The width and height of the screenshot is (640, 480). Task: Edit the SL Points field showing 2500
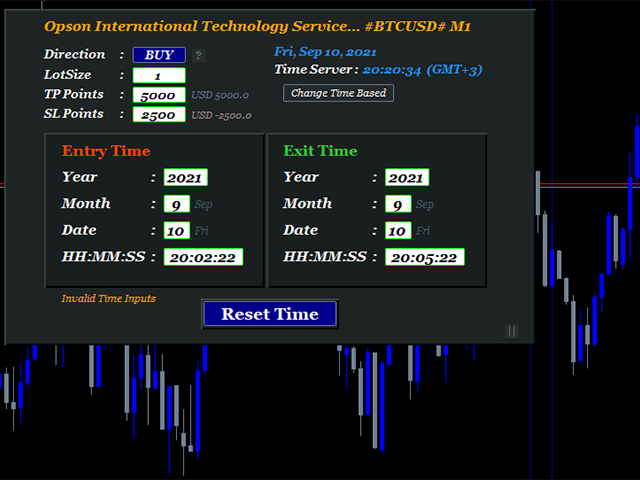coord(159,115)
